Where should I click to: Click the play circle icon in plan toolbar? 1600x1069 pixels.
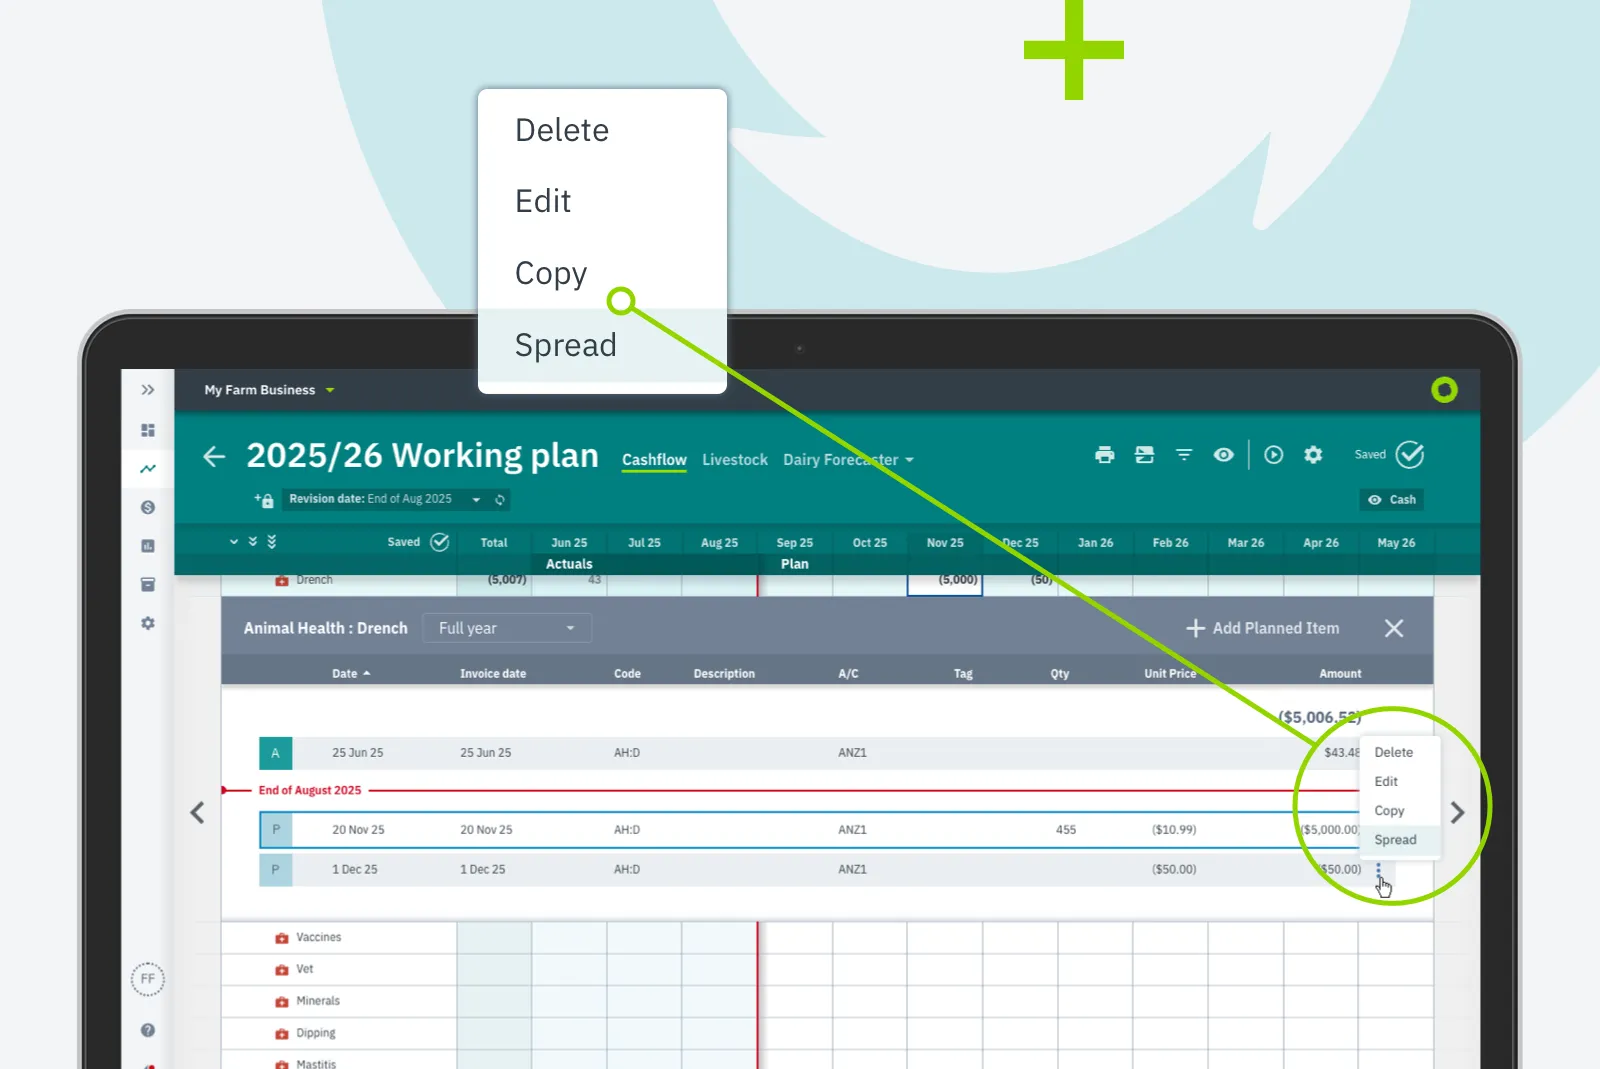1273,455
